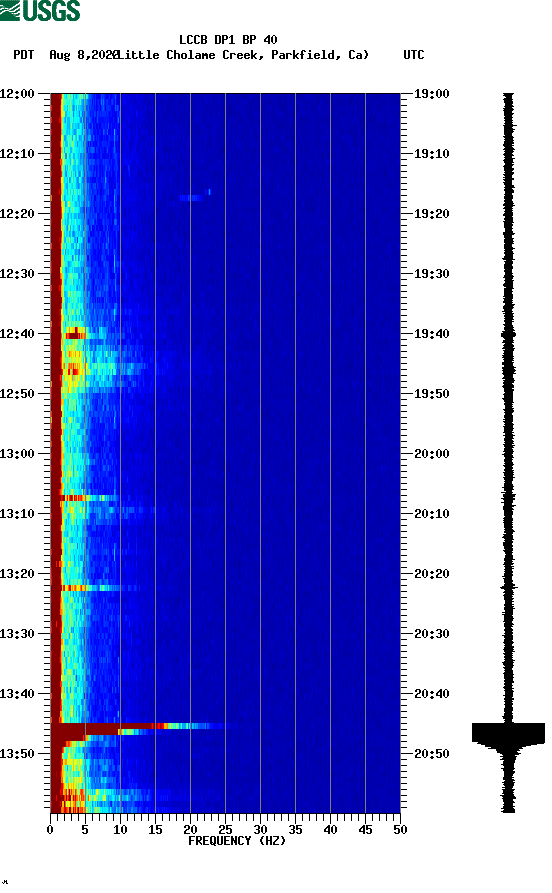Click the 19:20 UTC time label
The image size is (552, 893).
[x=431, y=214]
